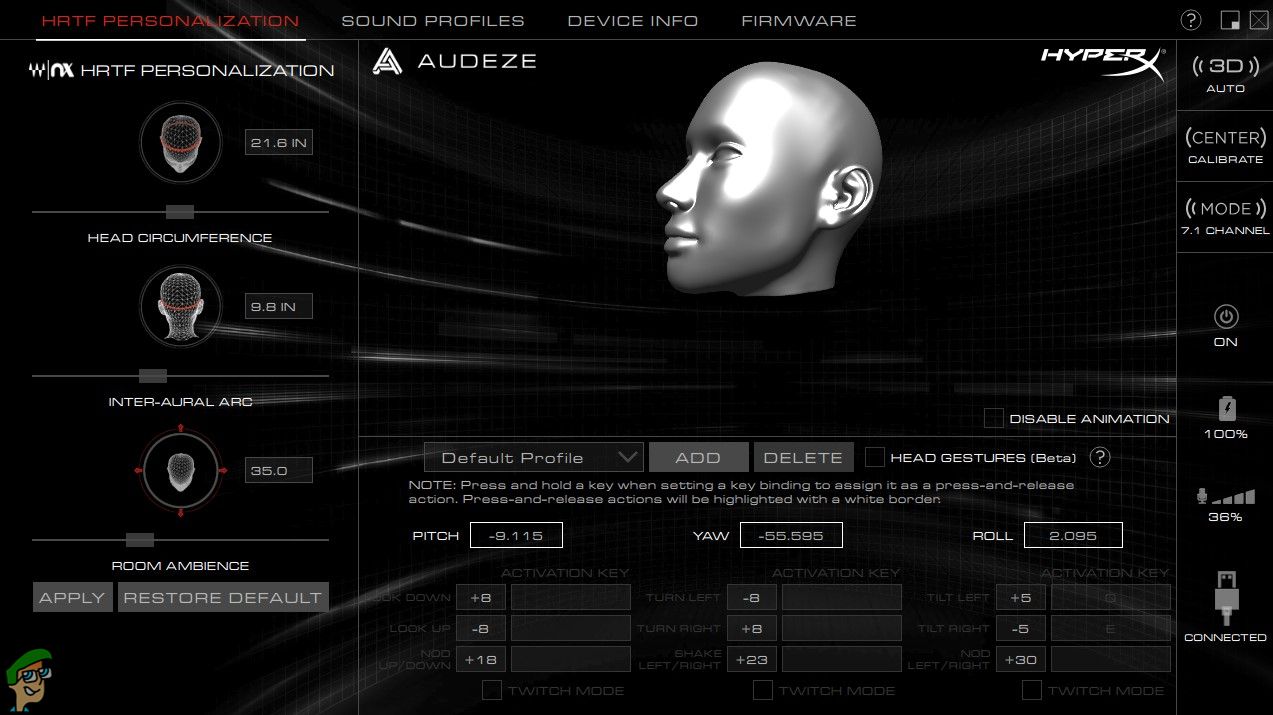Click the 21.6 IN value field
Viewport: 1273px width, 715px height.
(x=279, y=143)
